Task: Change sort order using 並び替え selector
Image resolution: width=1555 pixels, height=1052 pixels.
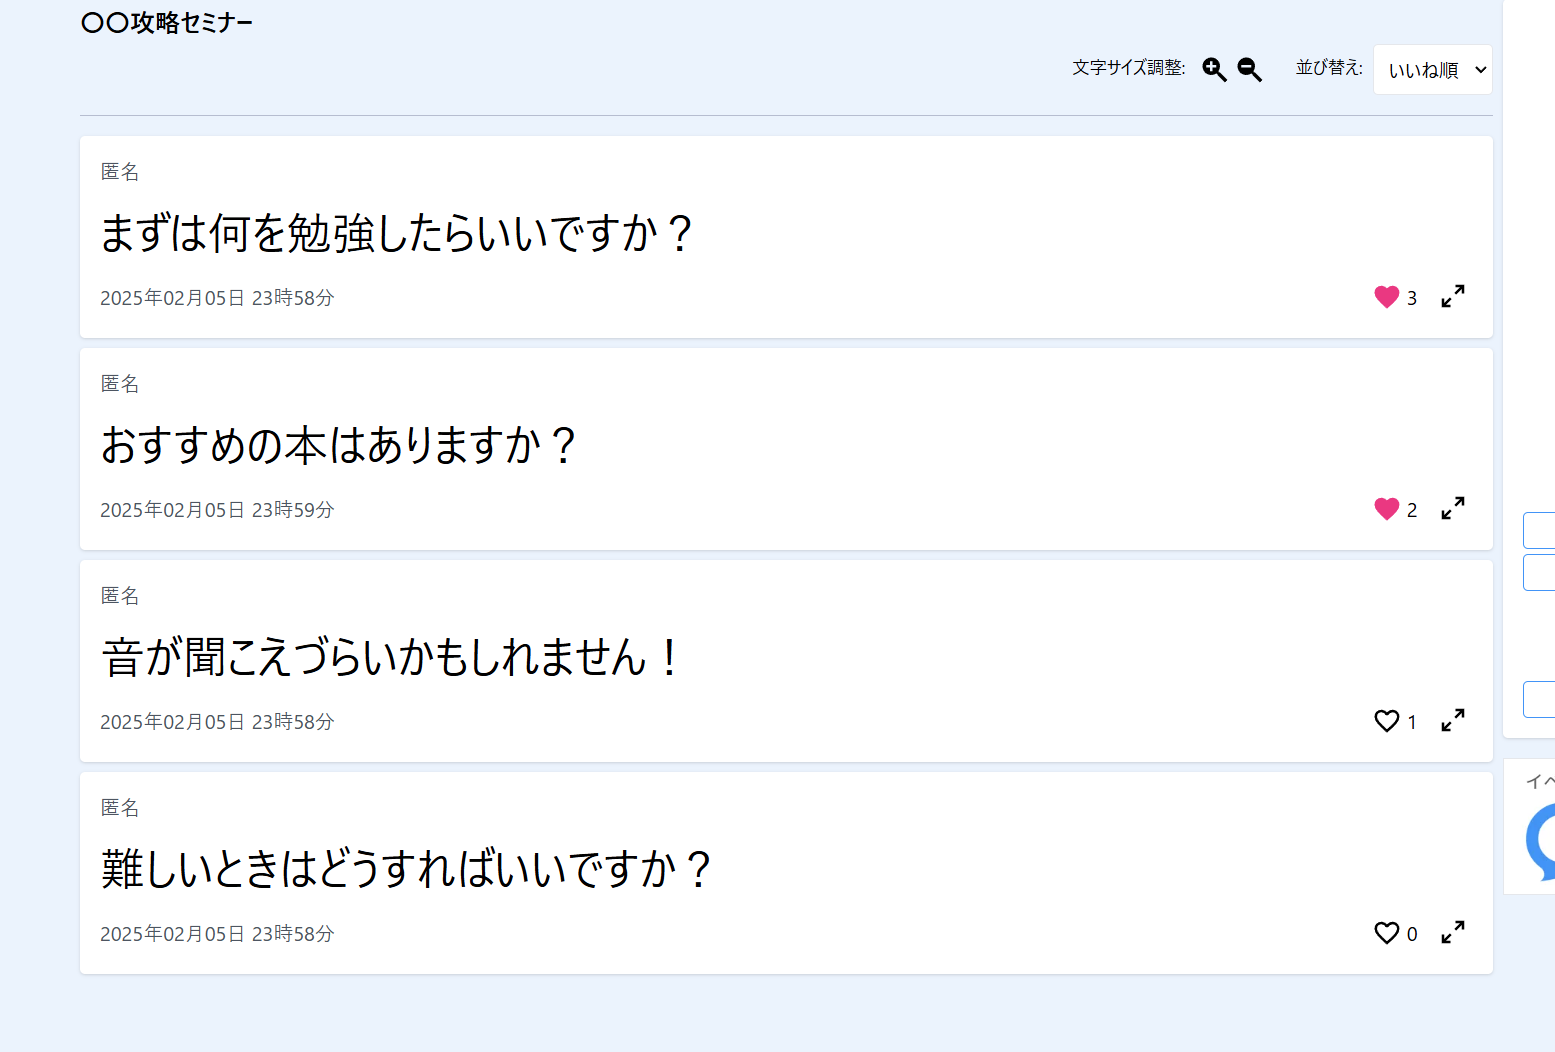Action: [1432, 69]
